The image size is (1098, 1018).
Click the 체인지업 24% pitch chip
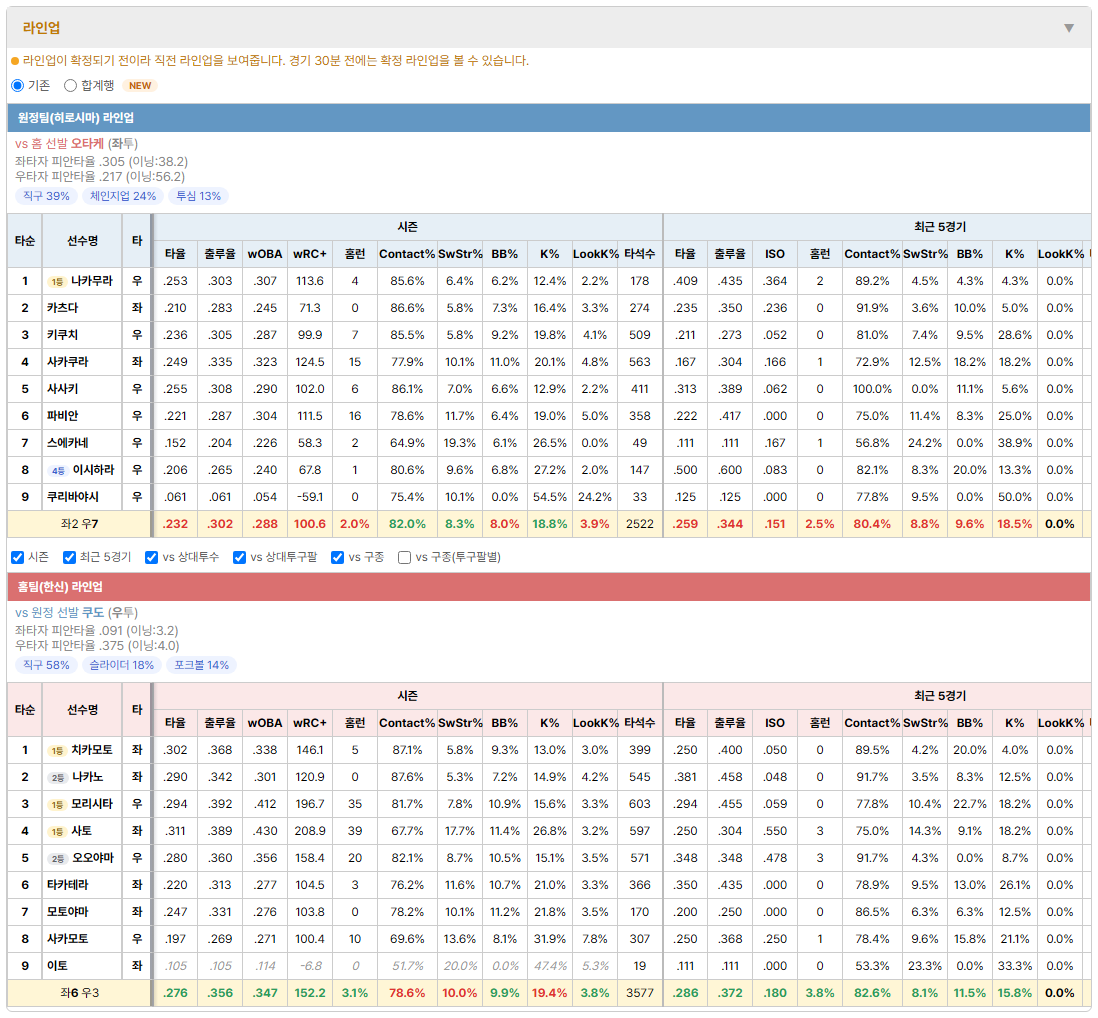point(123,196)
